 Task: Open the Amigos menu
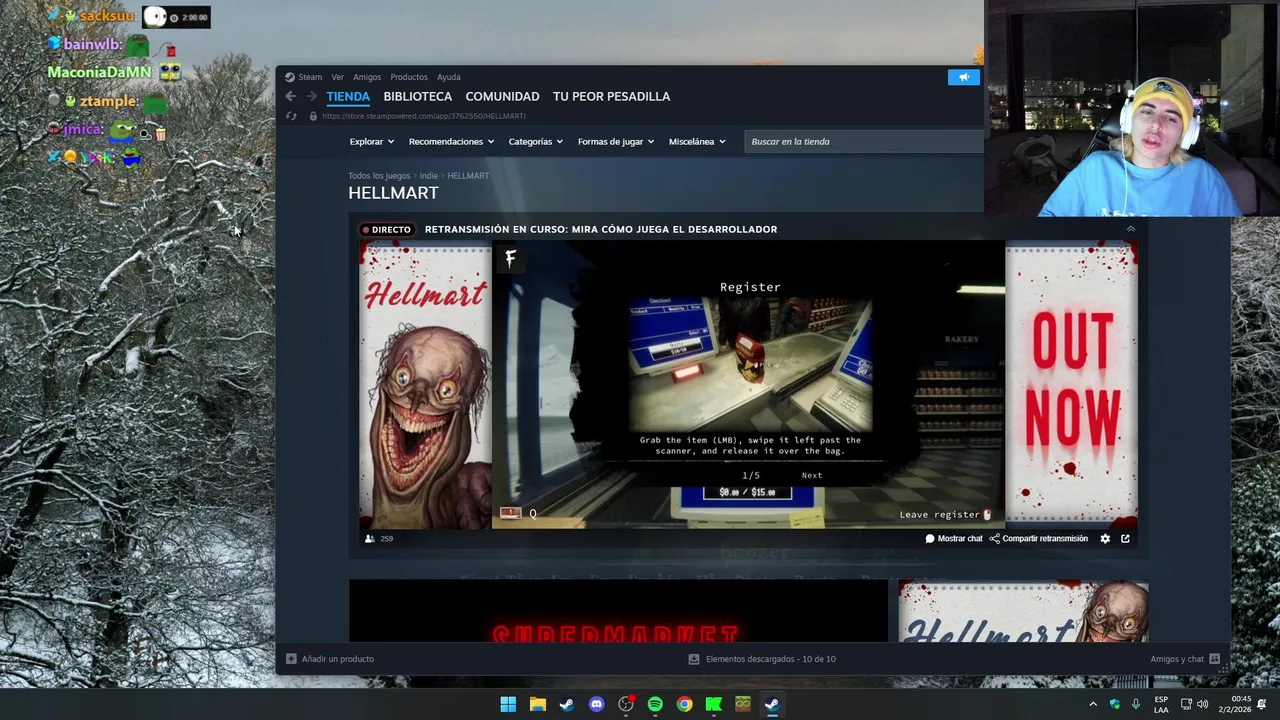[367, 77]
